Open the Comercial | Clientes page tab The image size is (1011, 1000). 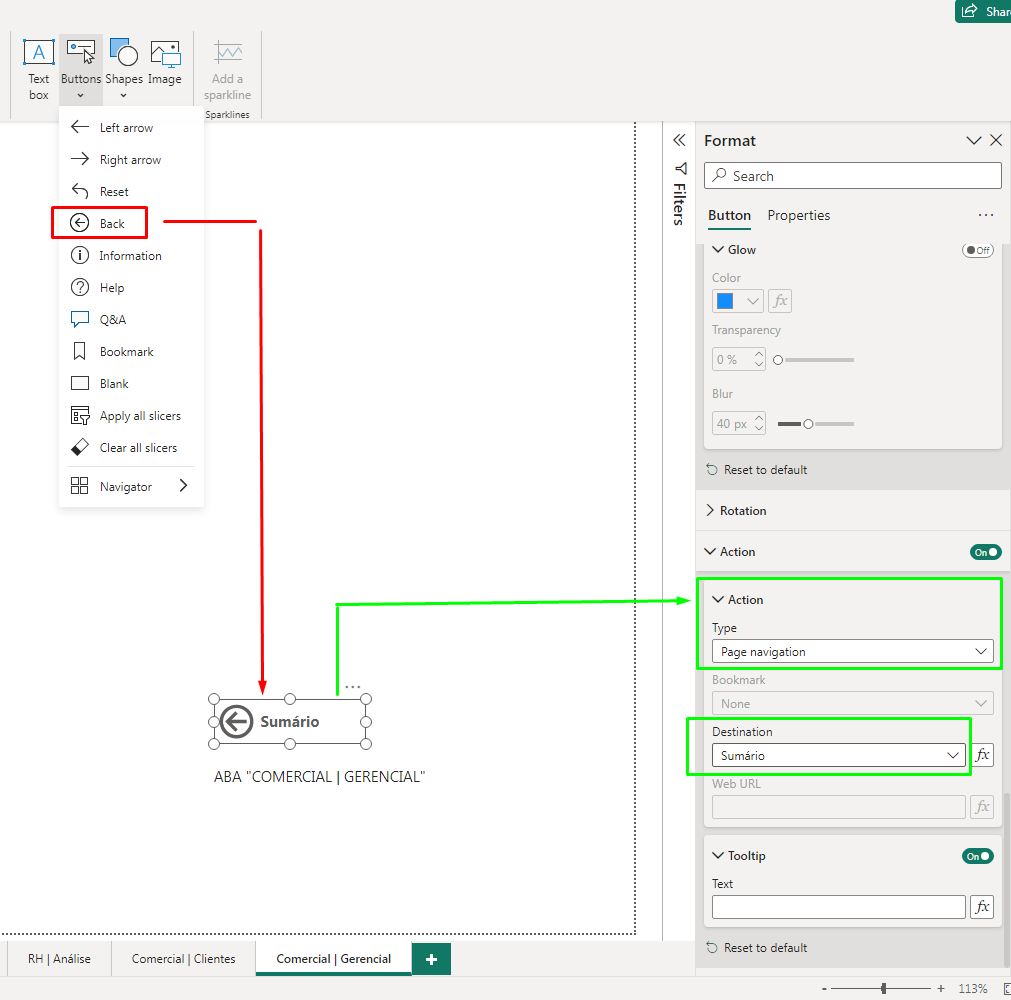tap(184, 959)
